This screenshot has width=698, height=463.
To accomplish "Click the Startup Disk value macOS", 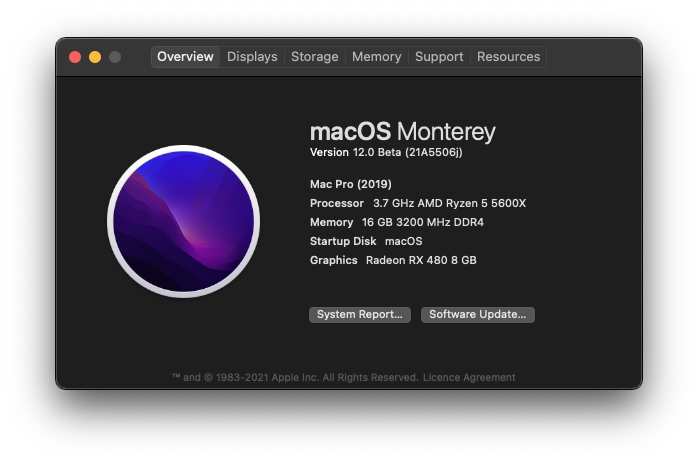I will point(404,241).
